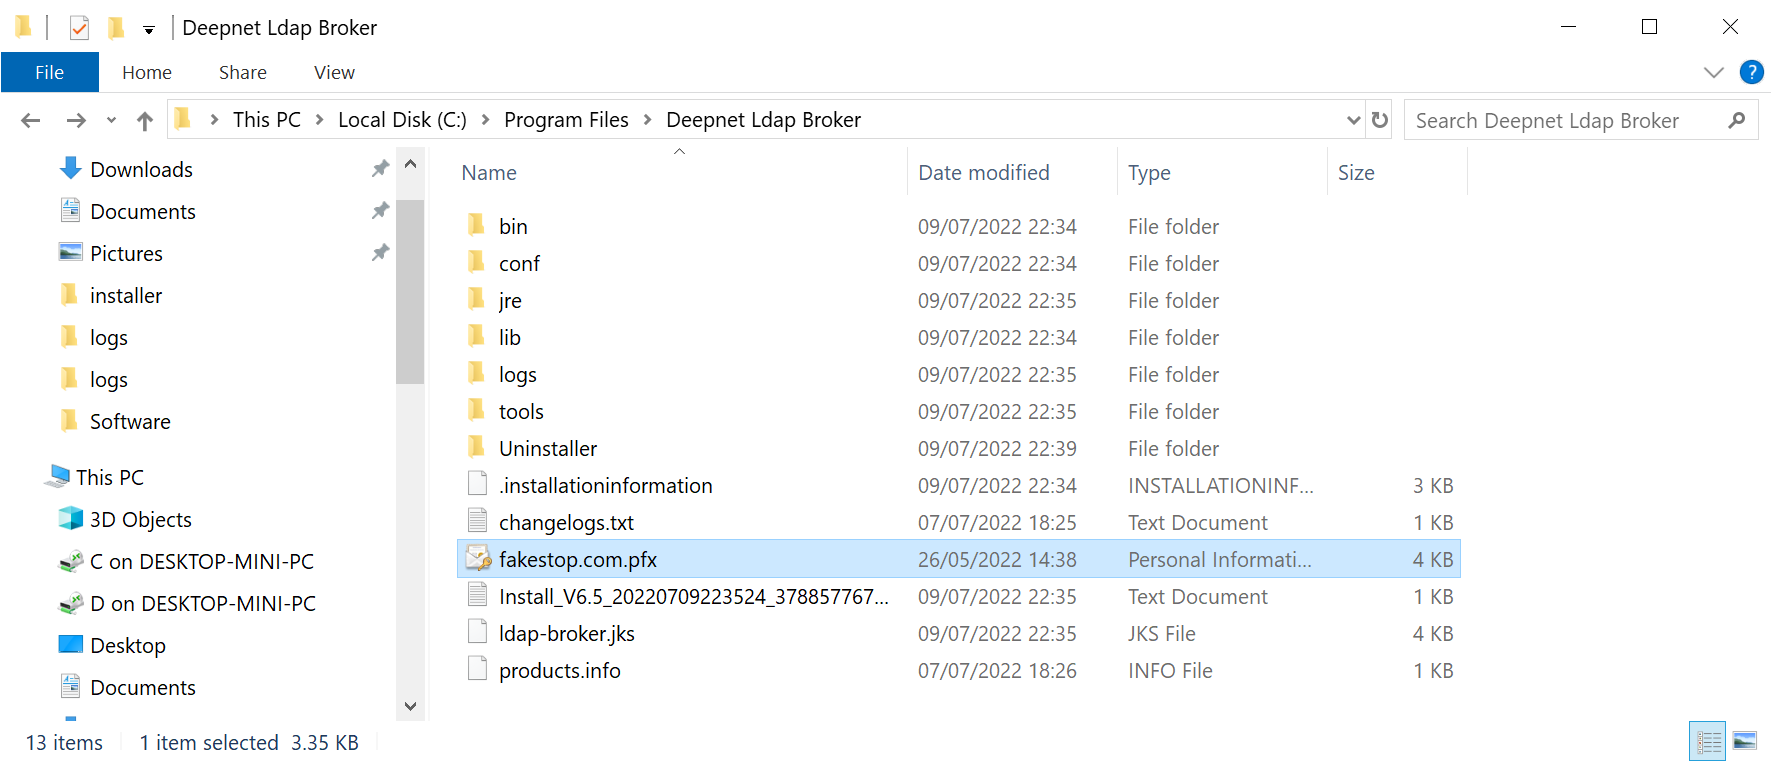Switch to the View ribbon tab

334,72
